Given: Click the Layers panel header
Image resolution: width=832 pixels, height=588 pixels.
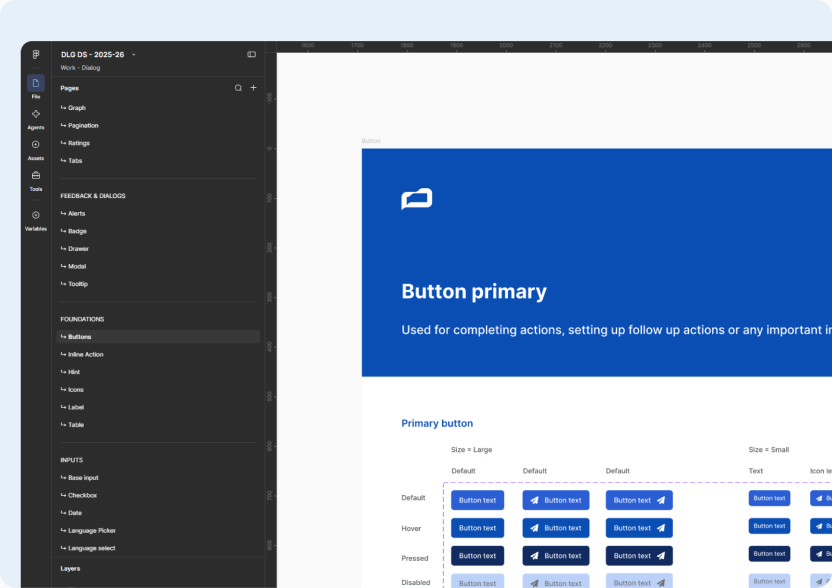Looking at the screenshot, I should tap(70, 568).
